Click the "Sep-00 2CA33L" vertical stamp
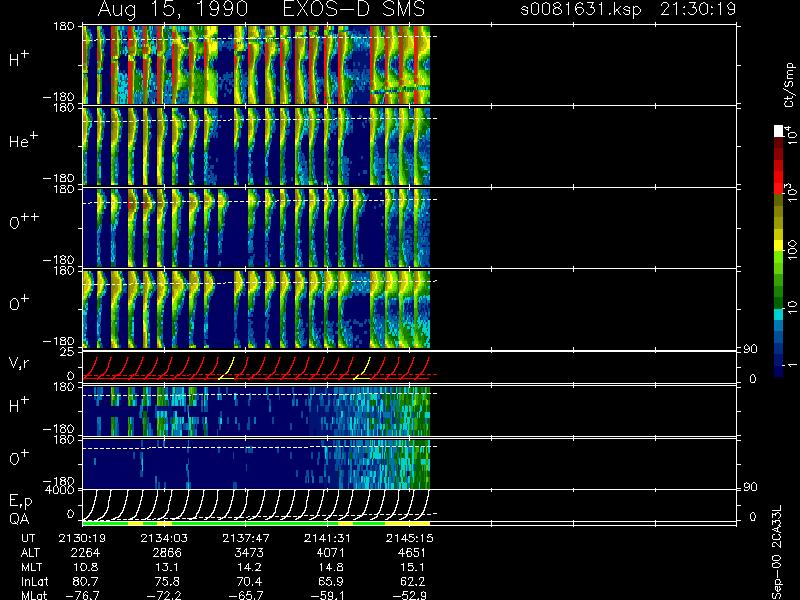The width and height of the screenshot is (800, 600). coord(777,553)
